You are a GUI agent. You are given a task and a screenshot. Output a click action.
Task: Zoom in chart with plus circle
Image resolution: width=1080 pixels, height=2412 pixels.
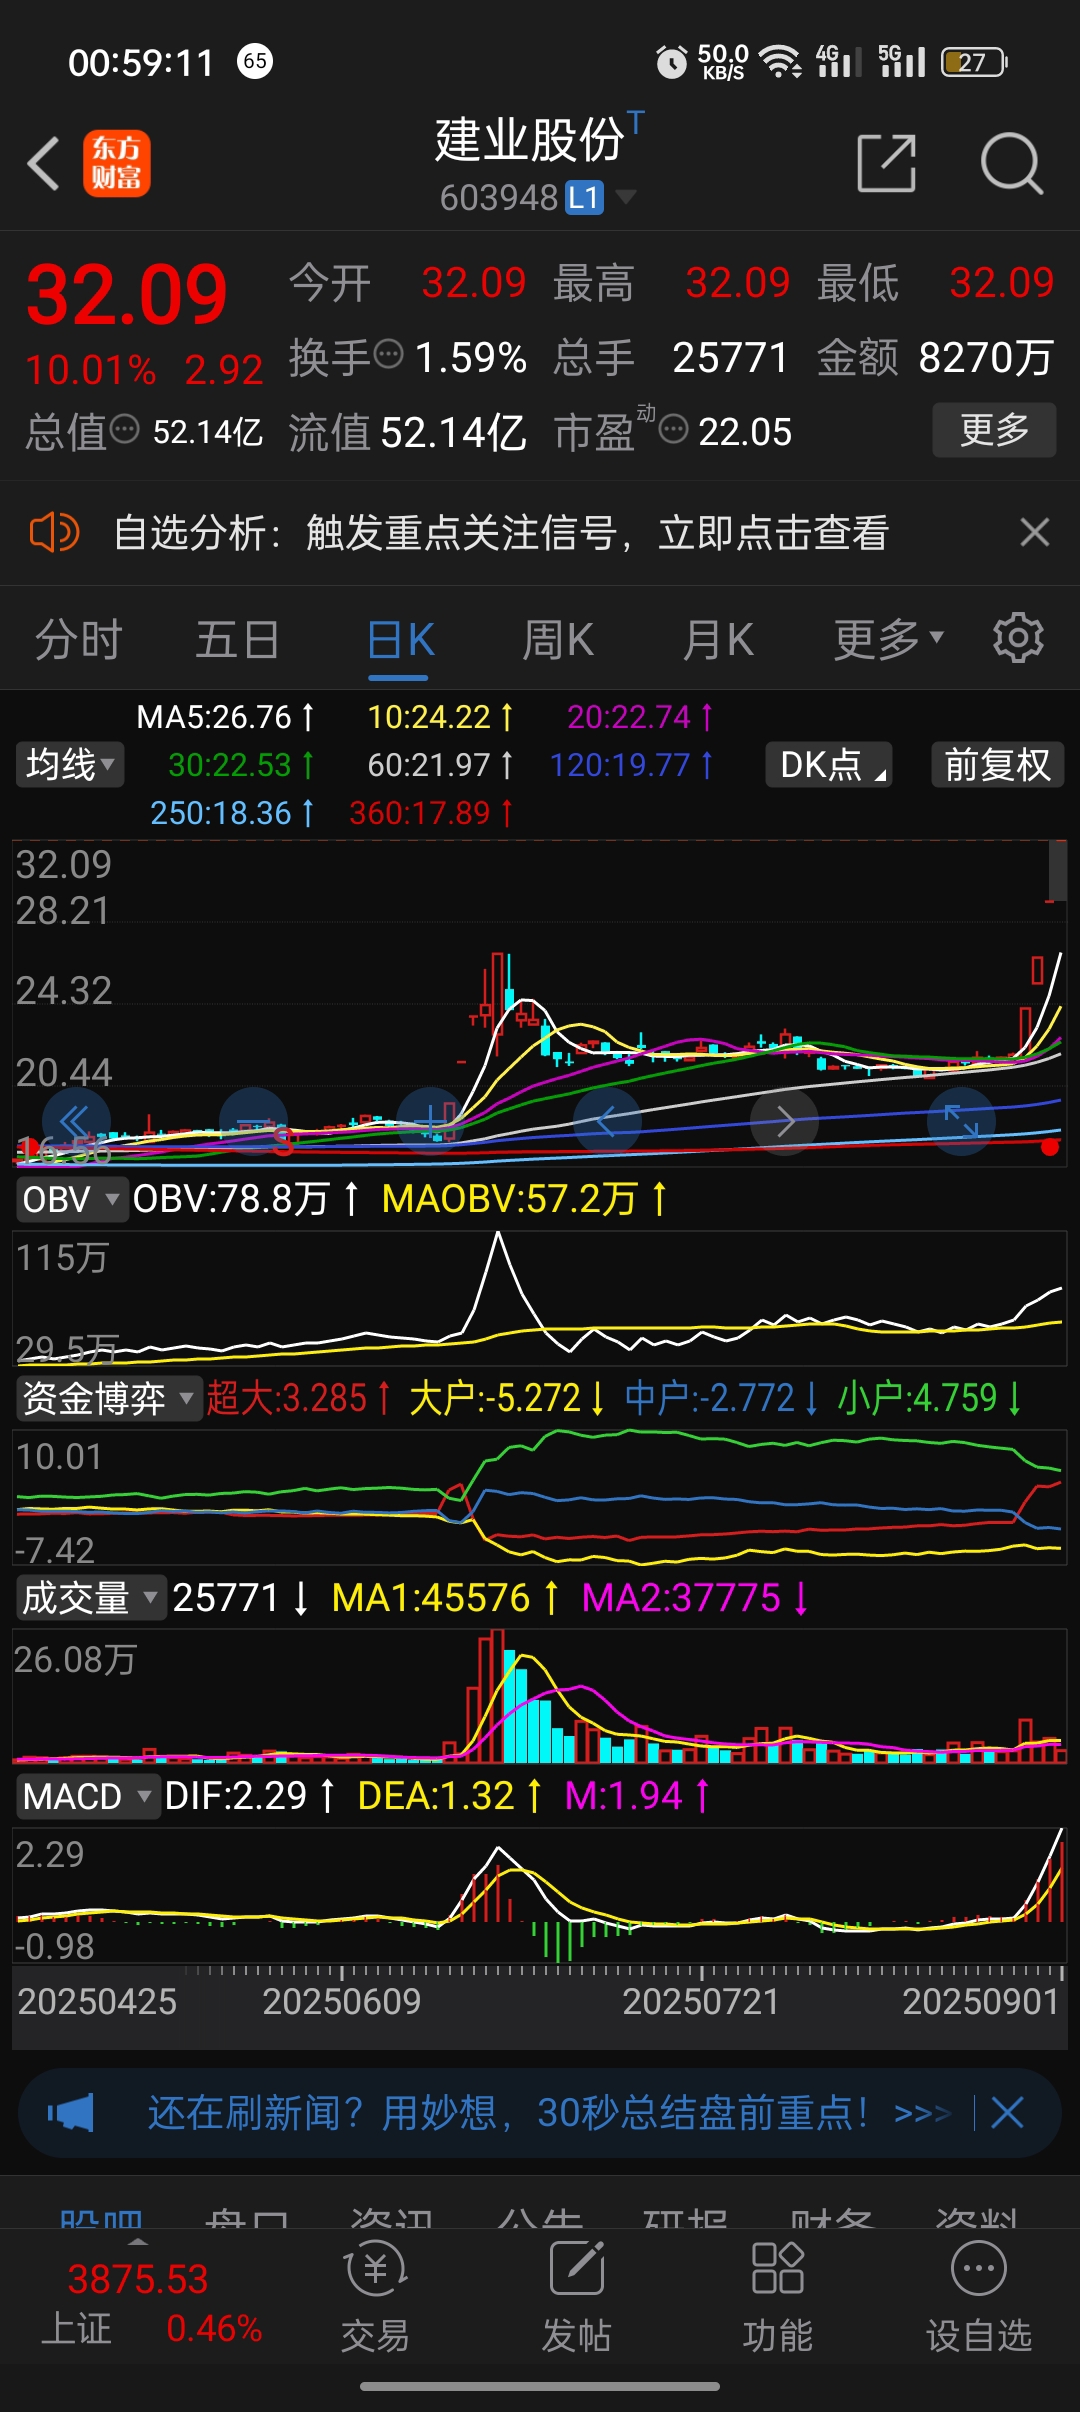(431, 1122)
